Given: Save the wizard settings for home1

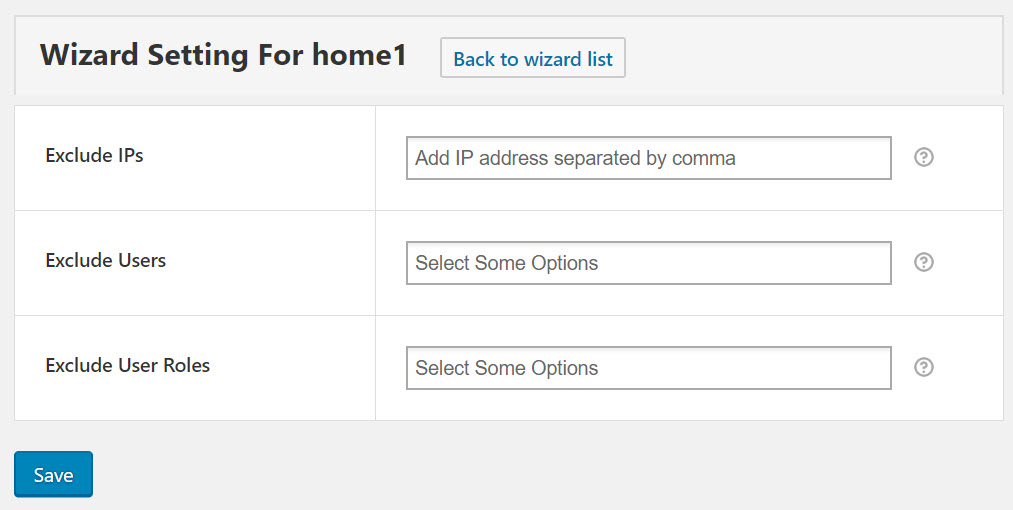Looking at the screenshot, I should (x=54, y=474).
